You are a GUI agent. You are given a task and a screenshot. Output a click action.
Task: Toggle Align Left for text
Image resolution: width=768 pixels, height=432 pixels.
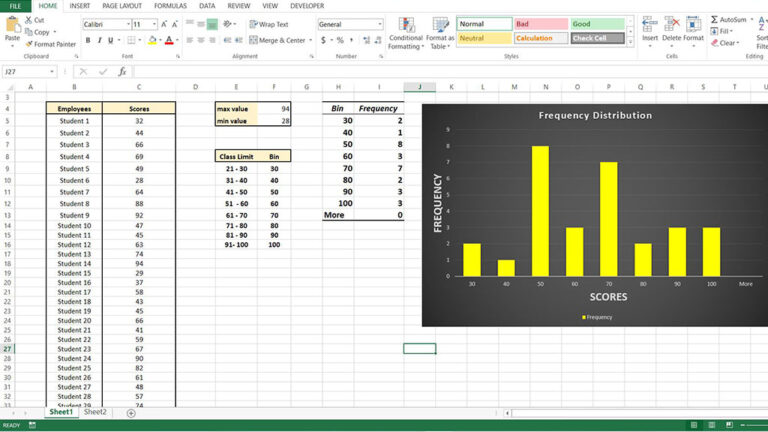coord(190,40)
